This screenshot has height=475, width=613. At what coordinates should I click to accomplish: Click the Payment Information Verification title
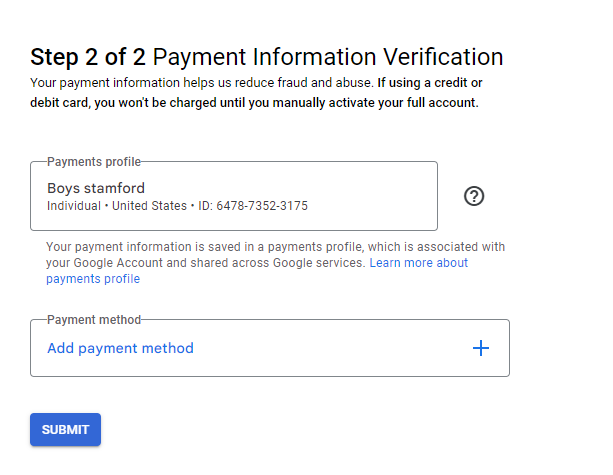(x=328, y=57)
